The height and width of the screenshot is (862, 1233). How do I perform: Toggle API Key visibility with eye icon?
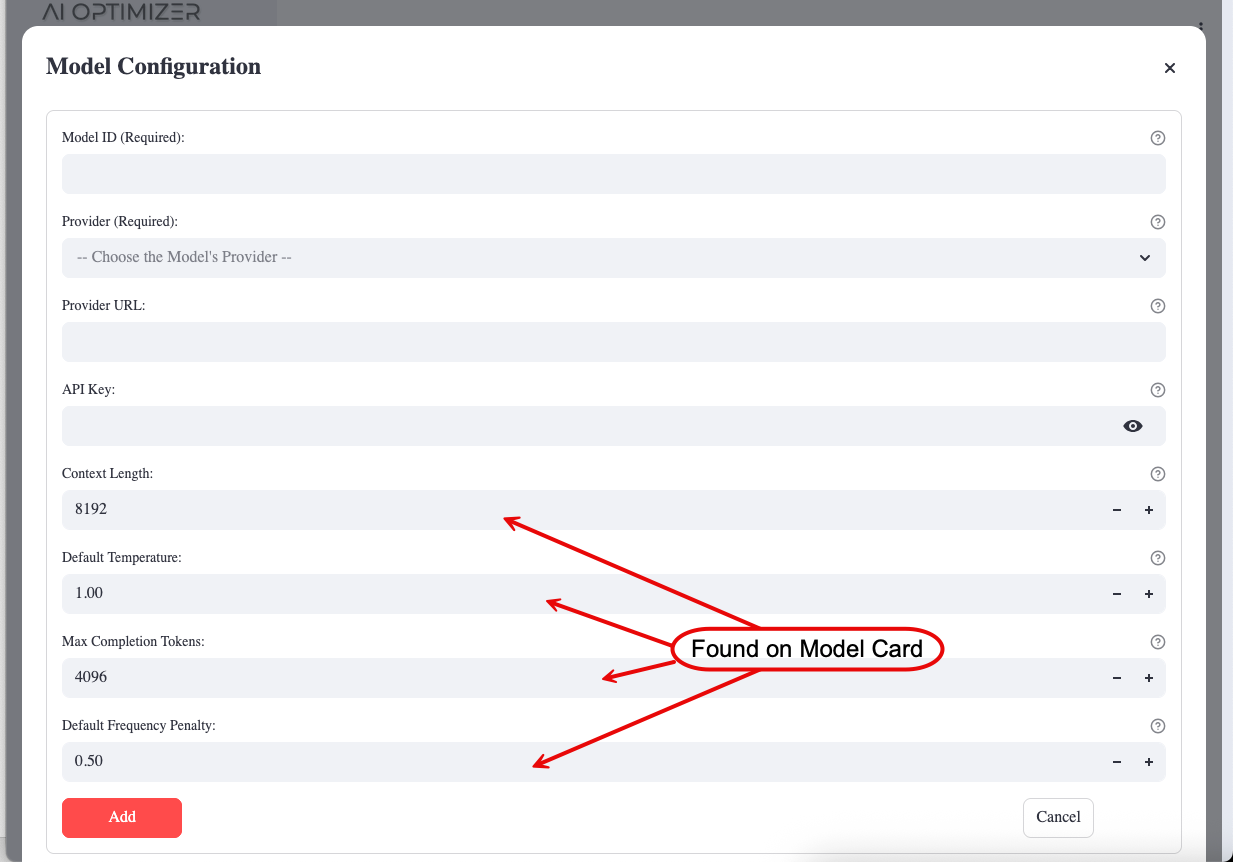click(1132, 426)
